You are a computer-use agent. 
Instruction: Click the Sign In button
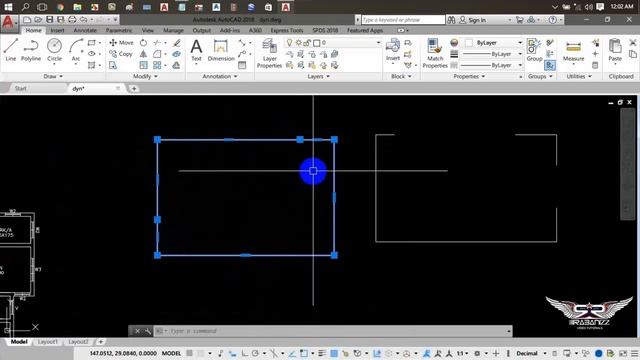(x=473, y=20)
